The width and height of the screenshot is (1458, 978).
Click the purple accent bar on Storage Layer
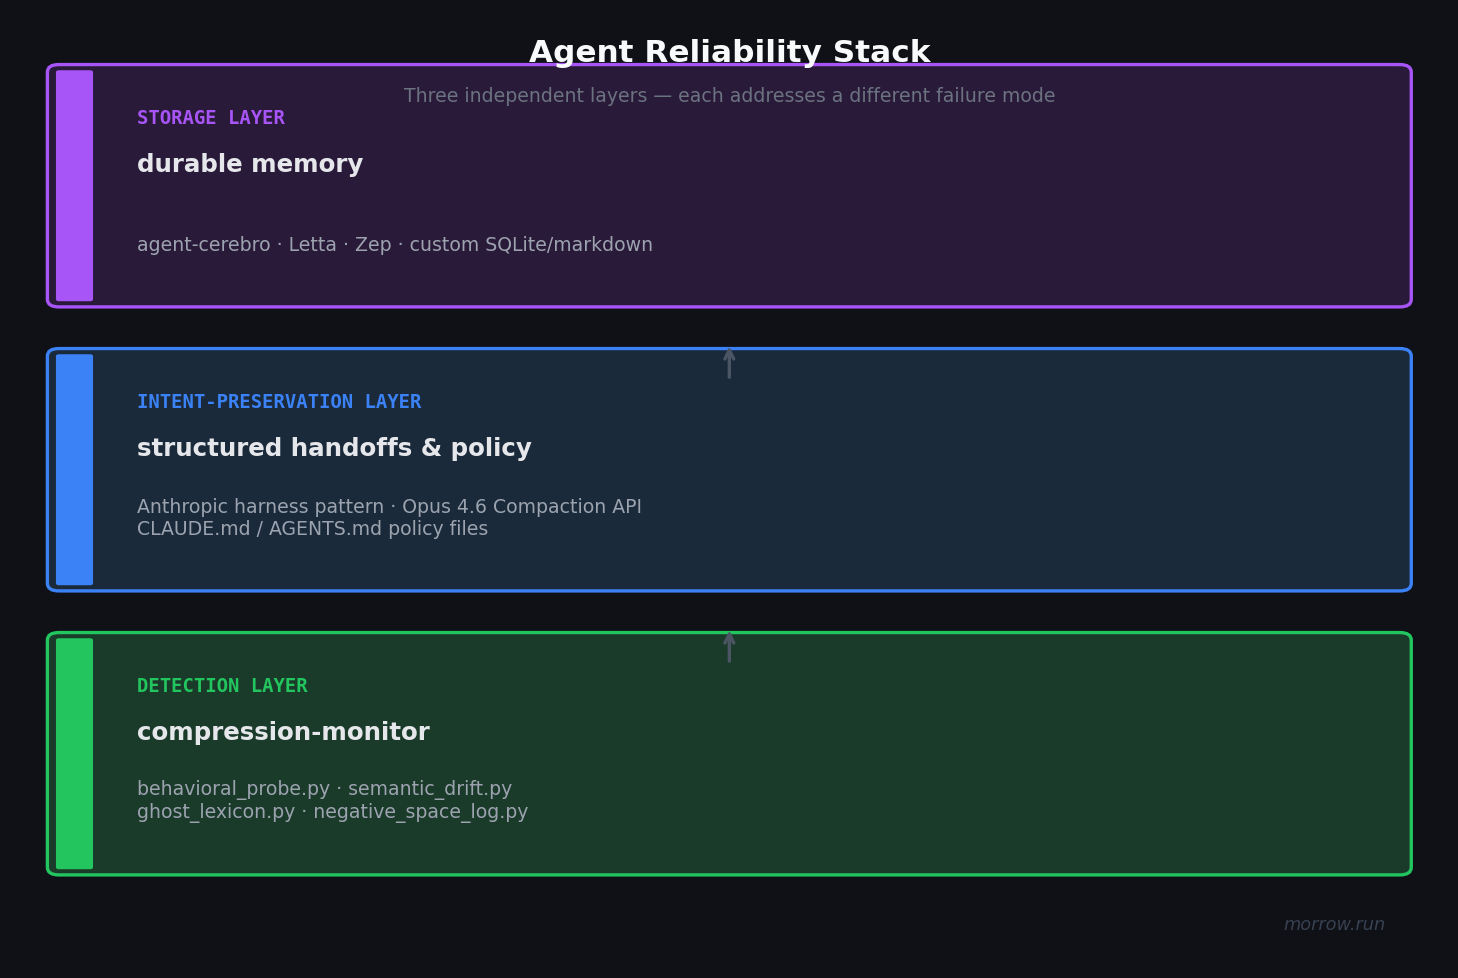click(x=74, y=186)
